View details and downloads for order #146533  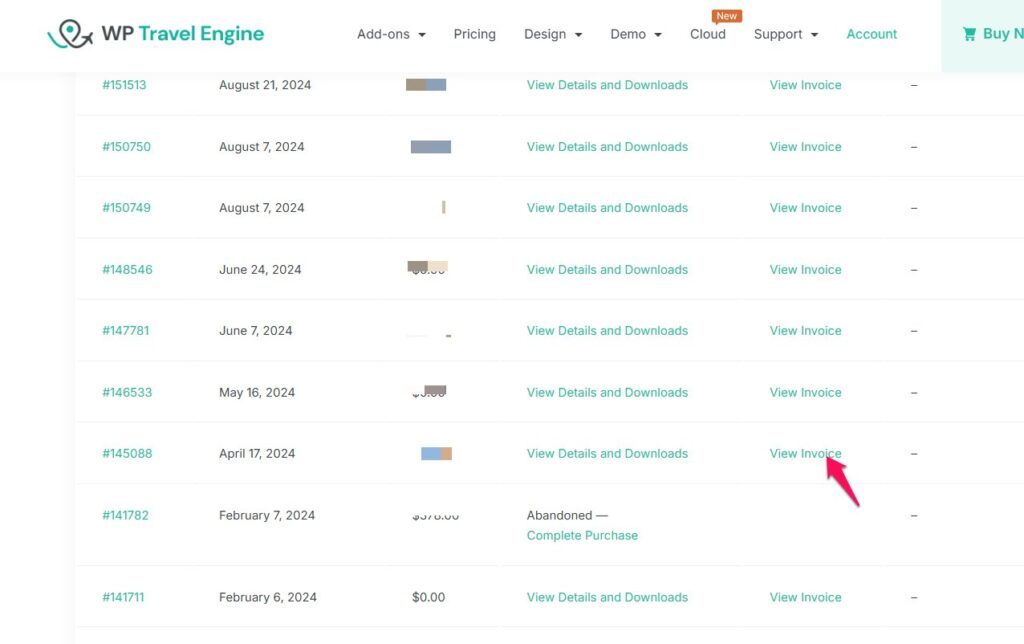pos(607,393)
